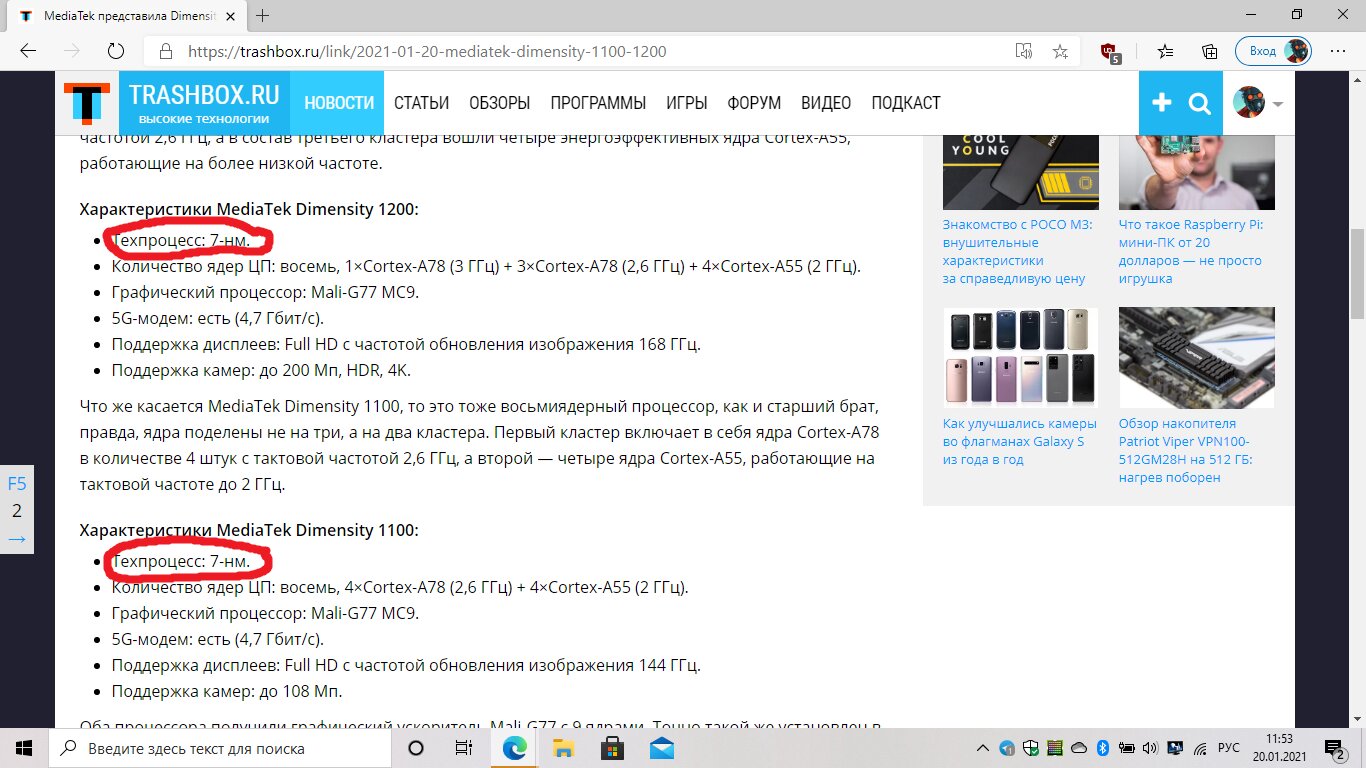The width and height of the screenshot is (1366, 768).
Task: Open link Знакомство с POCO M3
Action: click(1017, 252)
